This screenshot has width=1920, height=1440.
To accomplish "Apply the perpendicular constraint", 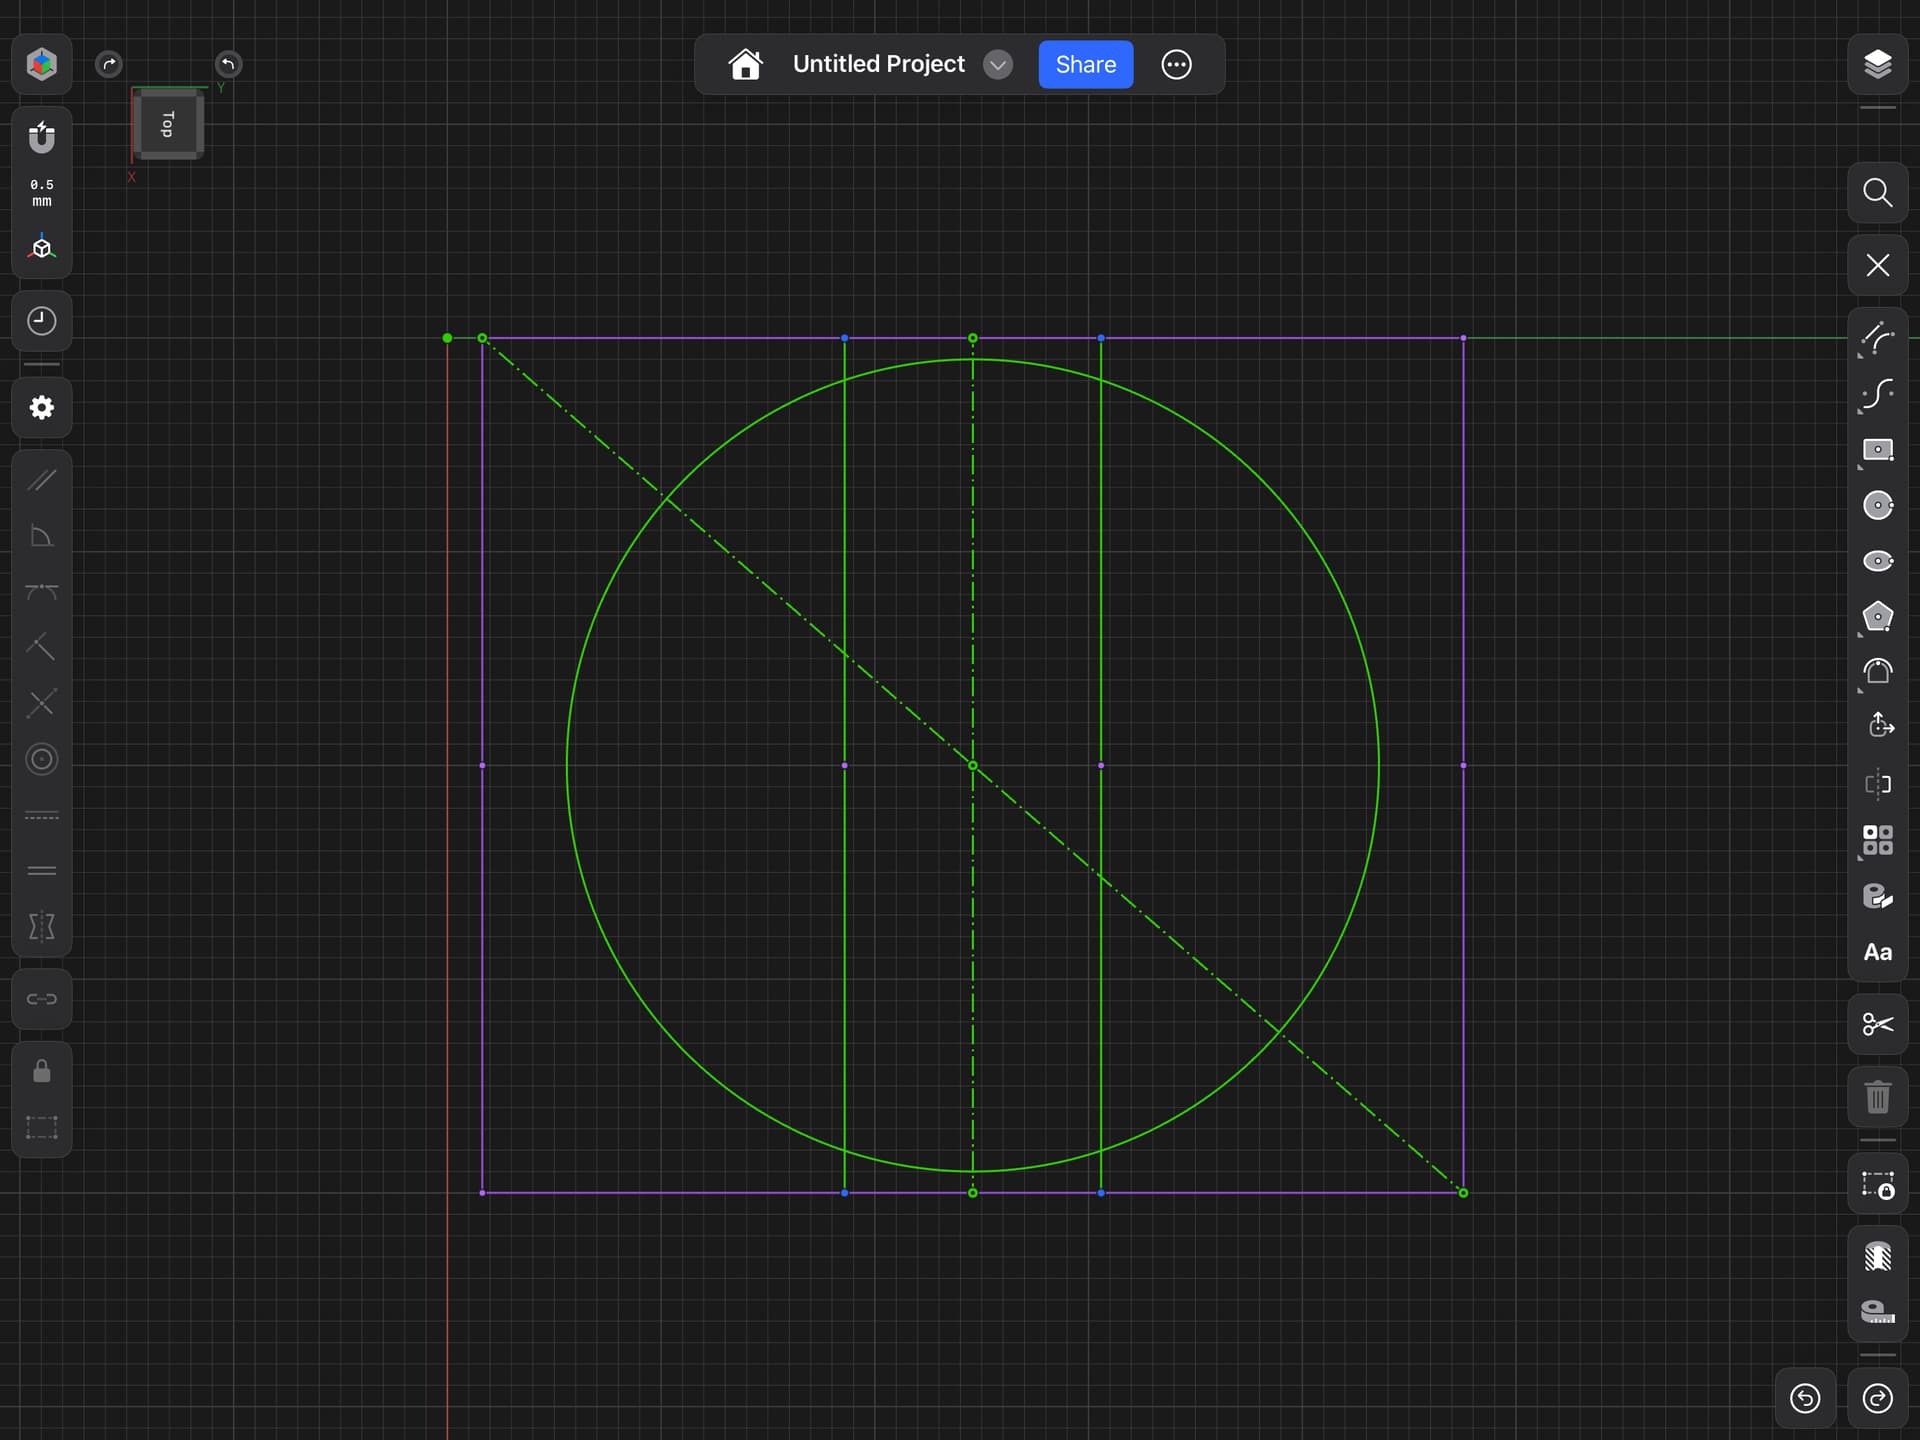I will tap(41, 648).
